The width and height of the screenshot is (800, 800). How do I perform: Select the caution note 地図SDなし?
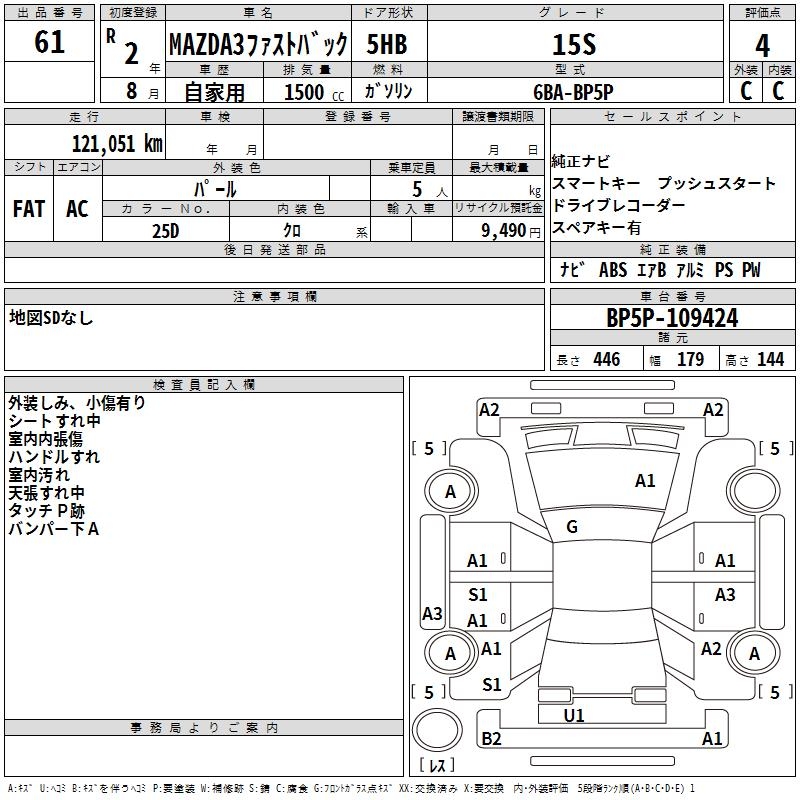pyautogui.click(x=51, y=318)
